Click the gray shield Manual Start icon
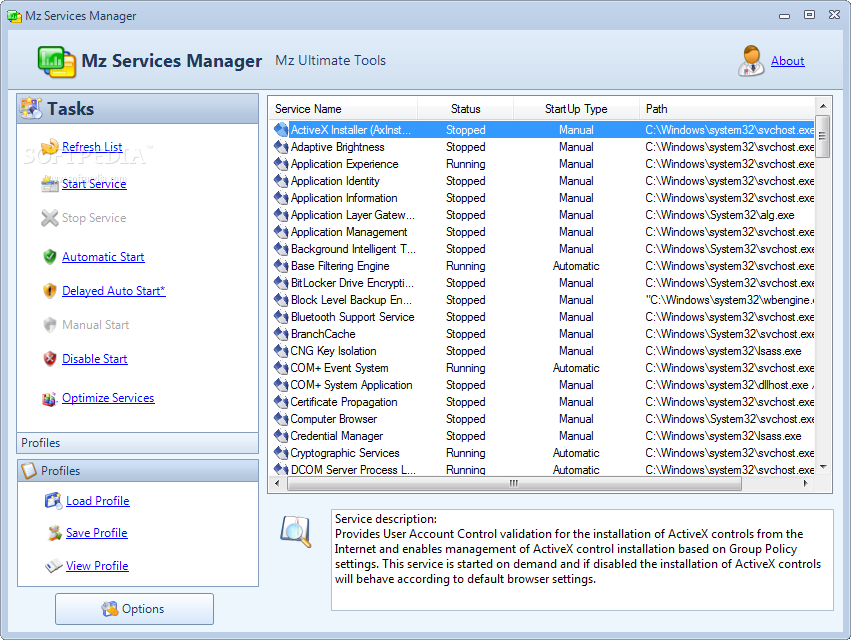The width and height of the screenshot is (851, 640). [x=49, y=325]
